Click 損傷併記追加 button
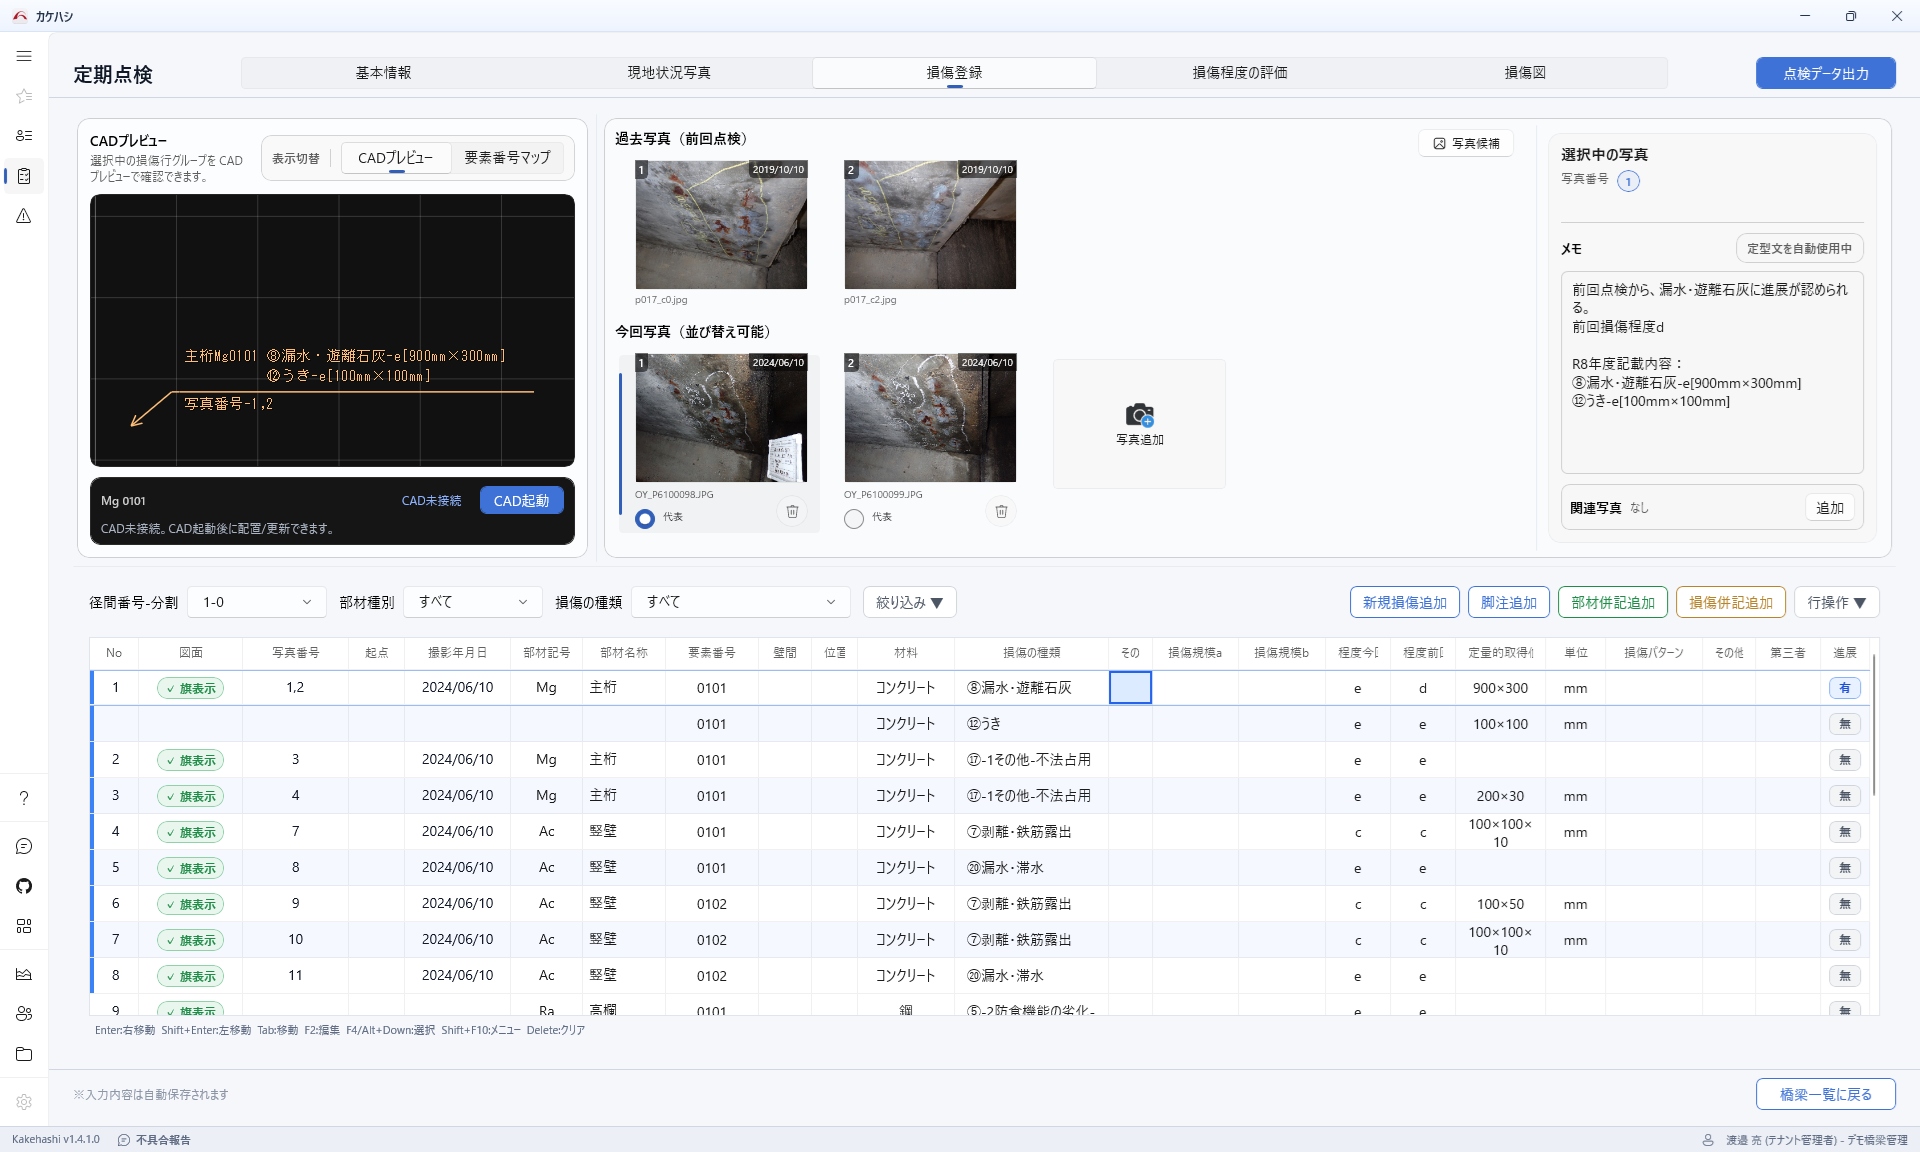The width and height of the screenshot is (1920, 1152). 1730,602
